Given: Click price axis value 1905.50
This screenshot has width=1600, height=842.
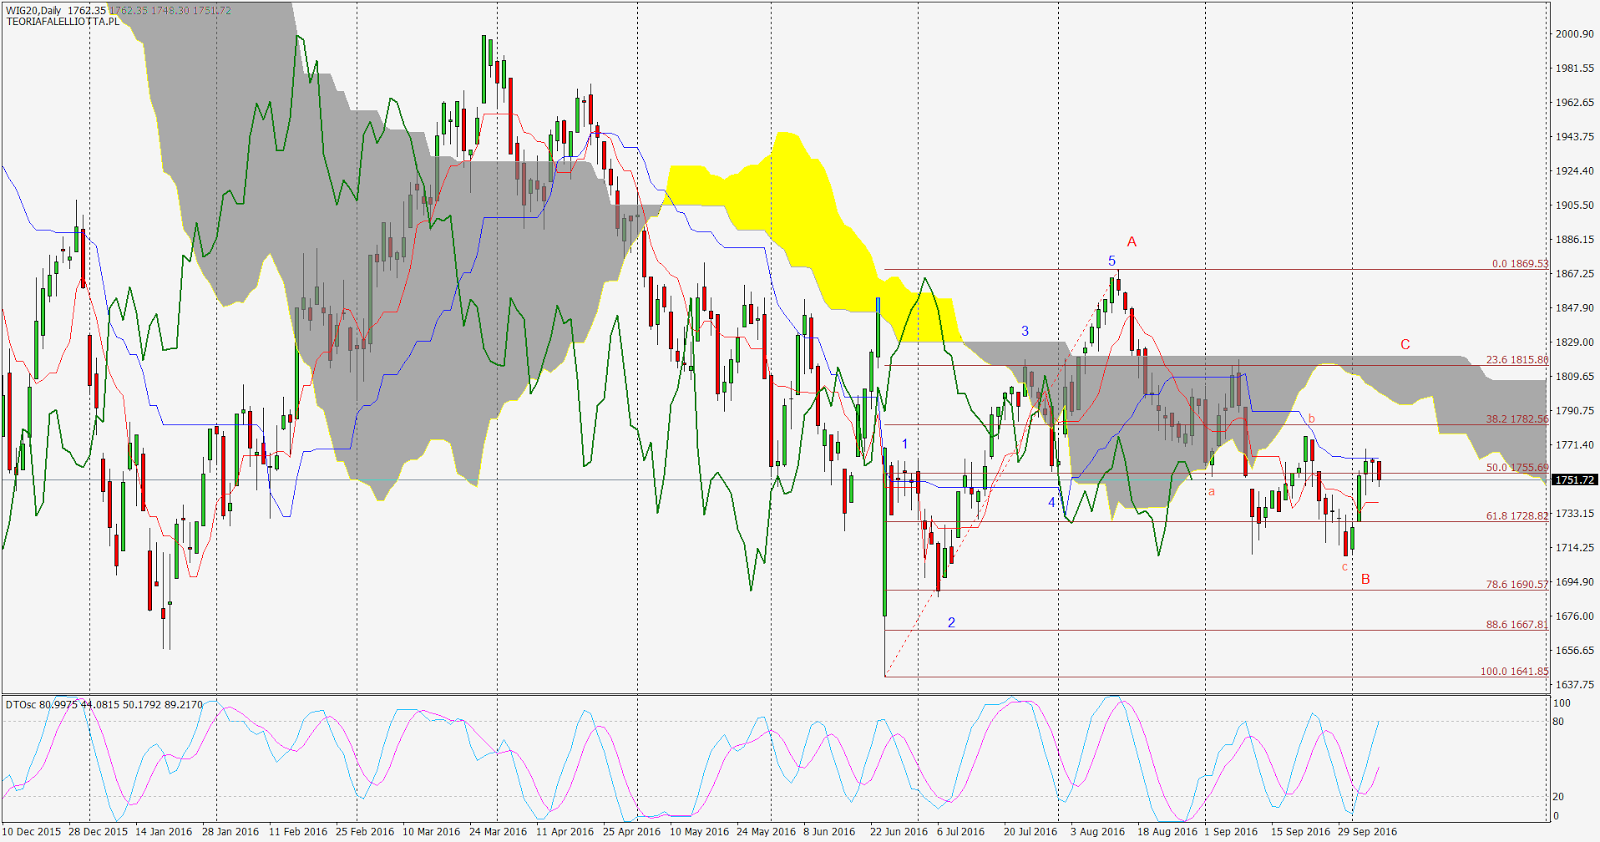Looking at the screenshot, I should pos(1575,205).
